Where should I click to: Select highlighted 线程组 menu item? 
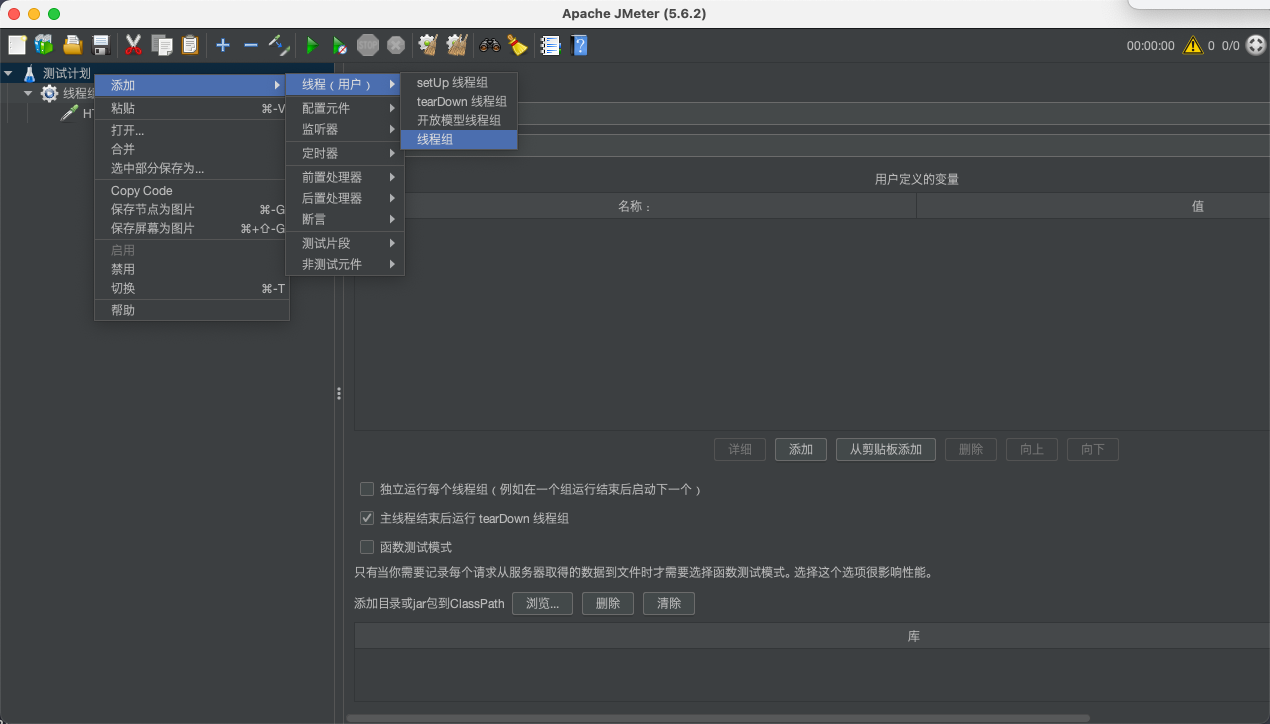coord(459,139)
